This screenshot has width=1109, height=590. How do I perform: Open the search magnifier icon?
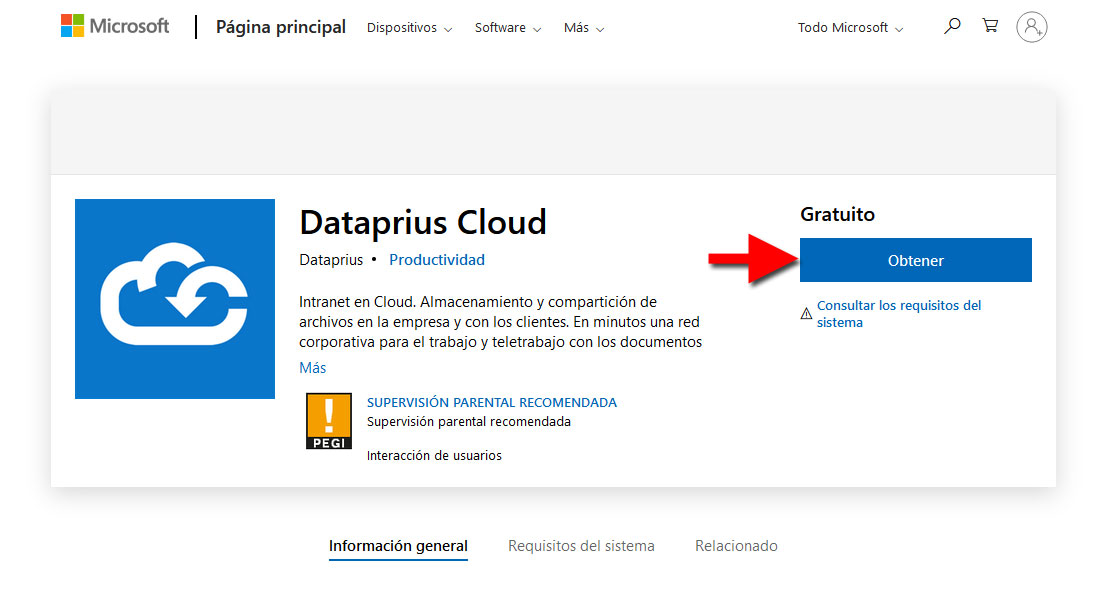pyautogui.click(x=952, y=27)
